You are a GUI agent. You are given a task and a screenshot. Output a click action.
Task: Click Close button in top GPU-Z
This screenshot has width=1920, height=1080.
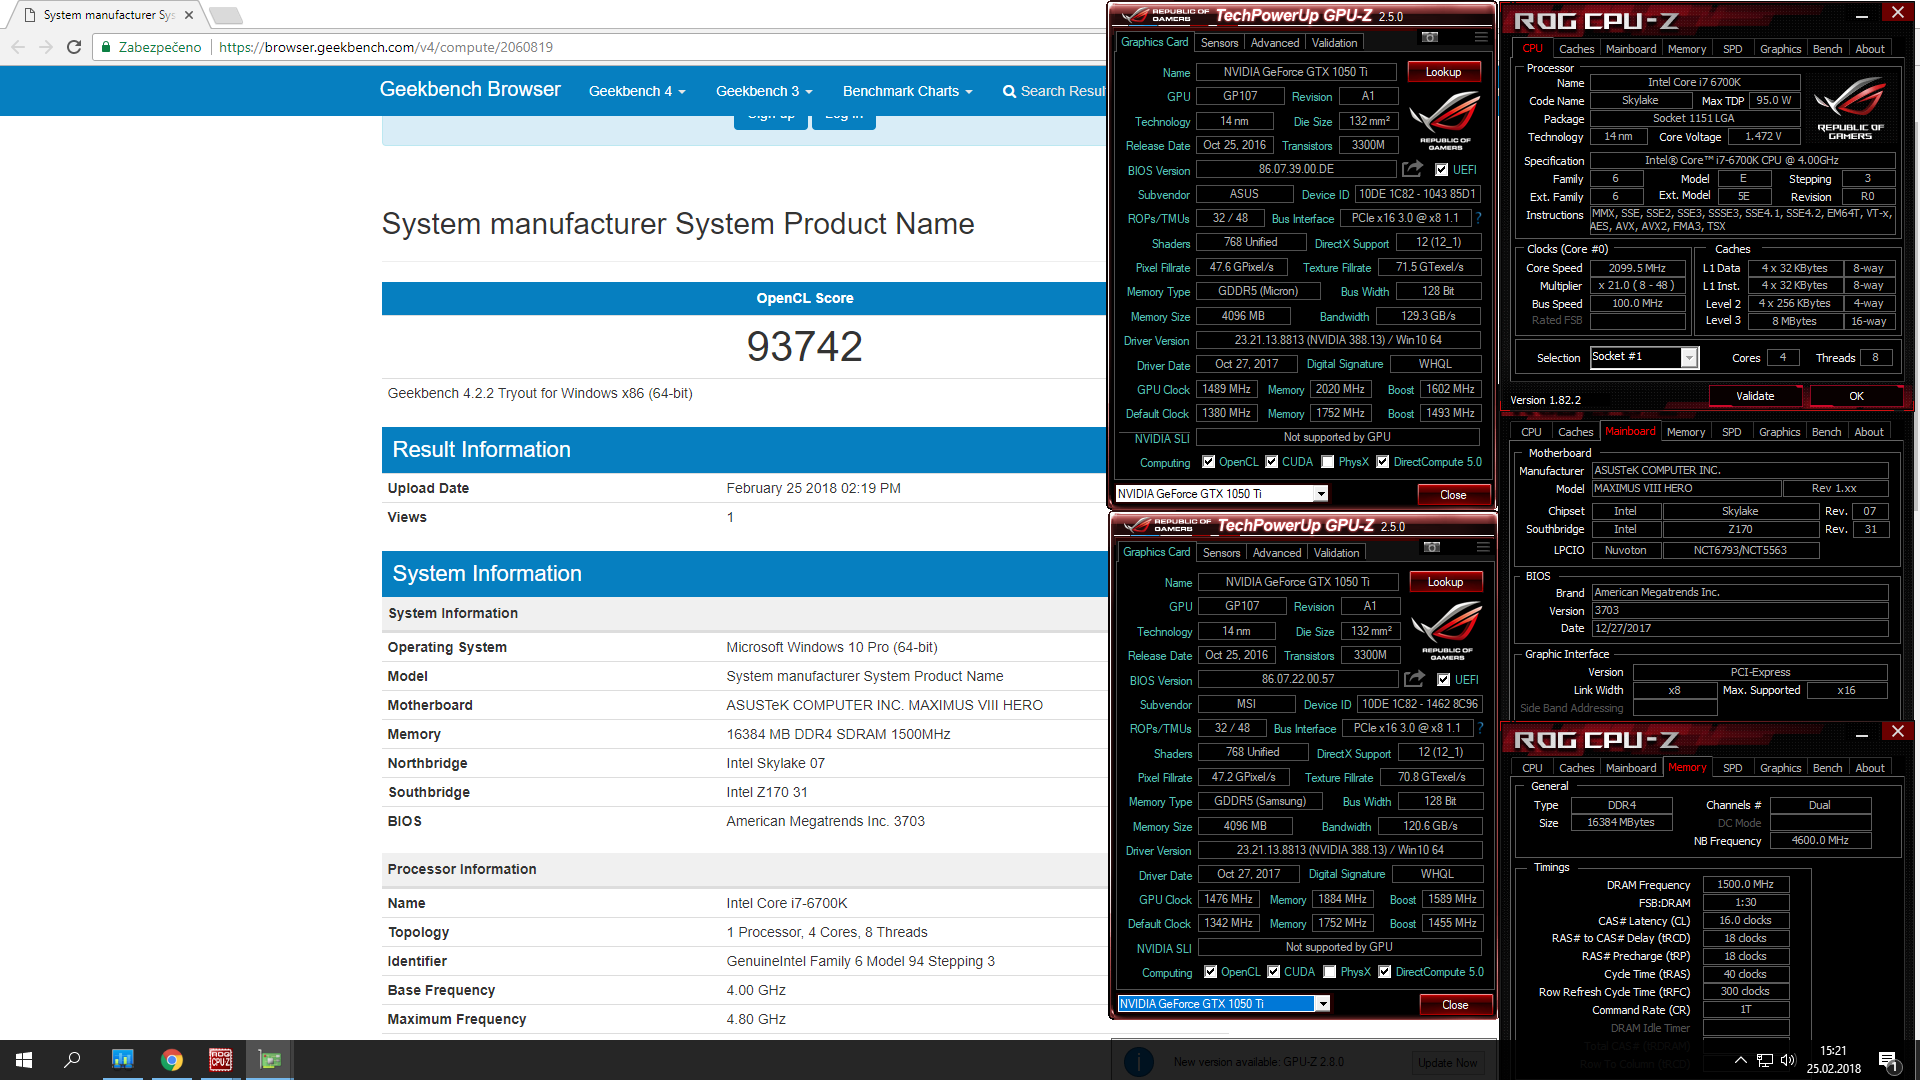[1453, 495]
